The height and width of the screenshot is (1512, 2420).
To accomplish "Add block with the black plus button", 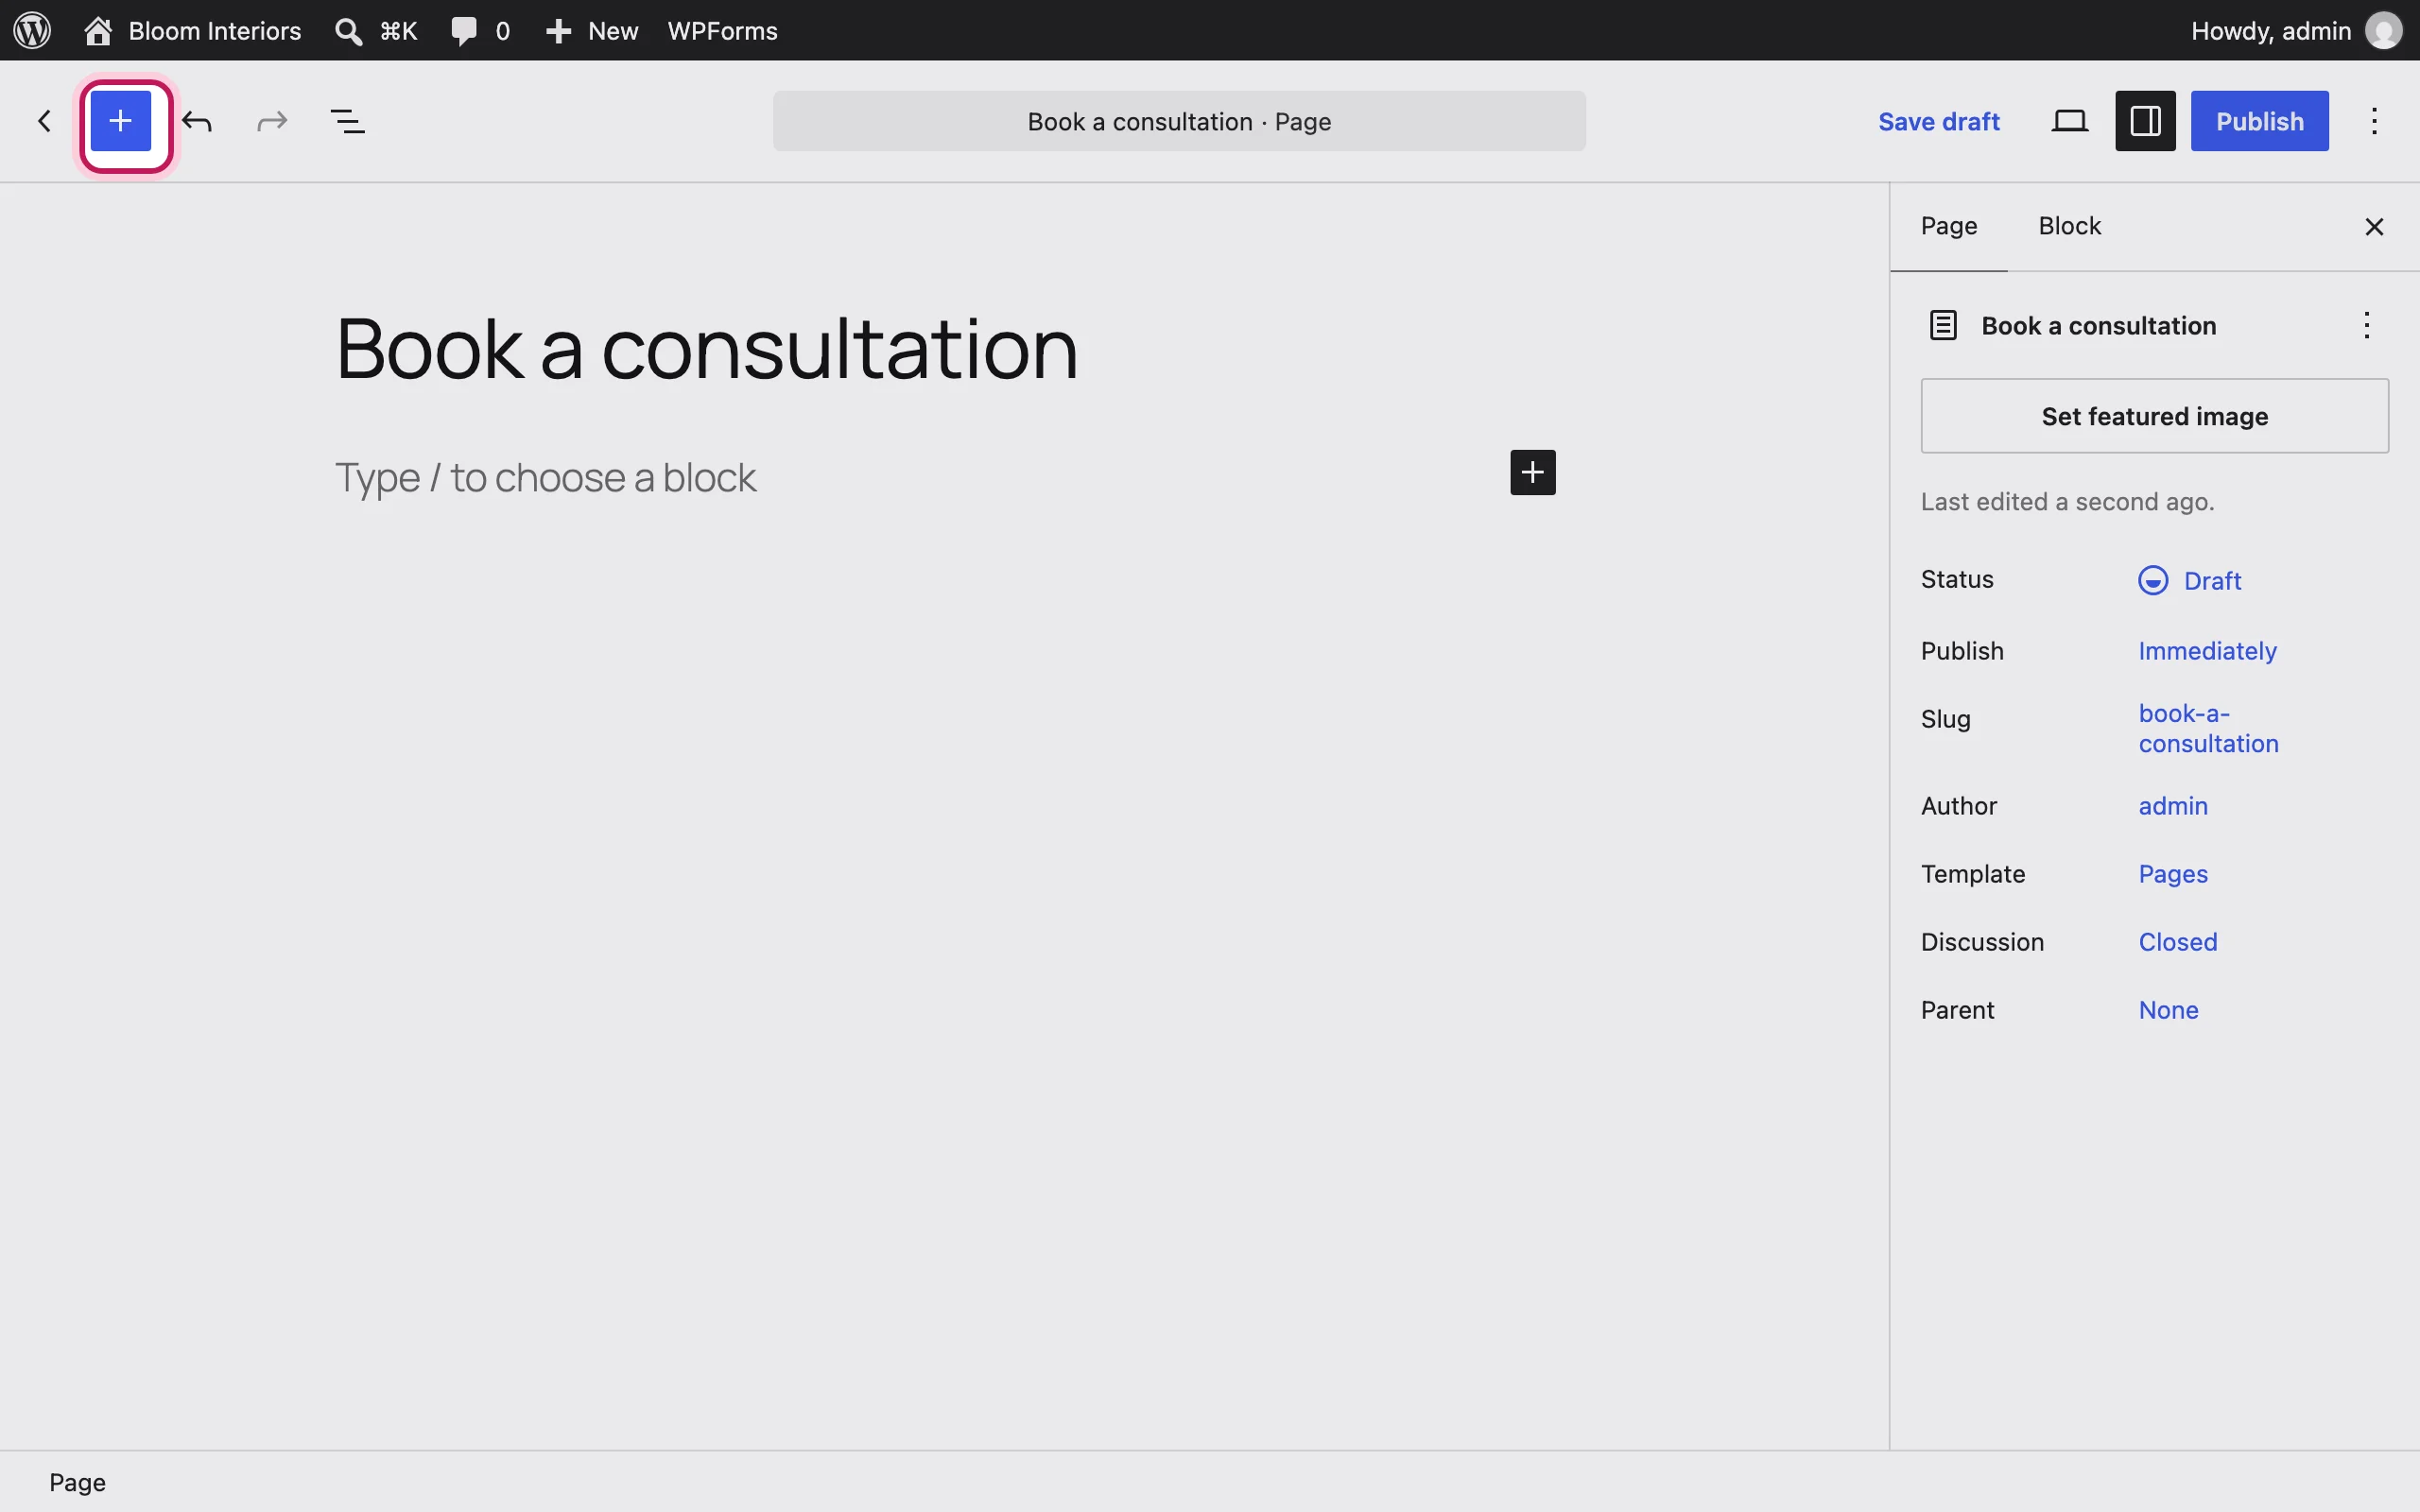I will [1532, 472].
